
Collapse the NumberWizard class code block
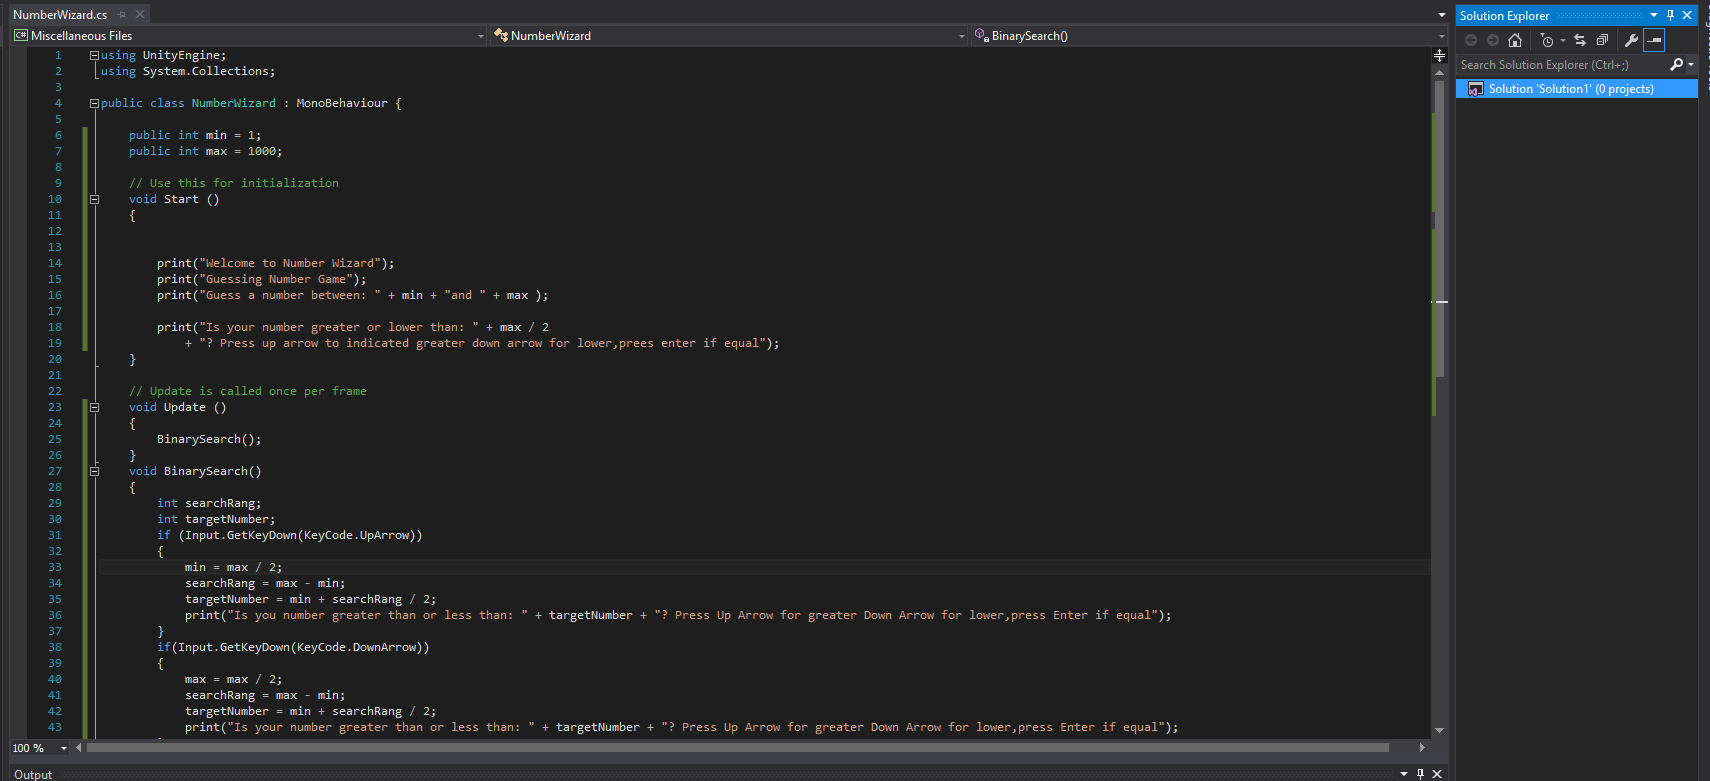[94, 103]
